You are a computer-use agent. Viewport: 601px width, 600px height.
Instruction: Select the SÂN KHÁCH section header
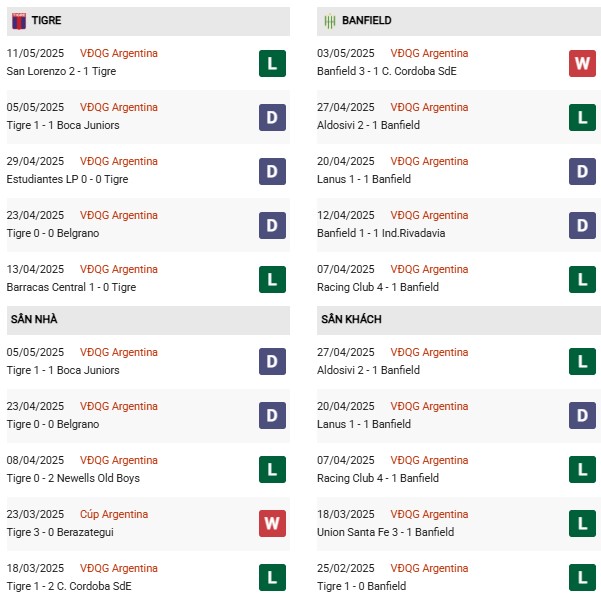pos(459,320)
